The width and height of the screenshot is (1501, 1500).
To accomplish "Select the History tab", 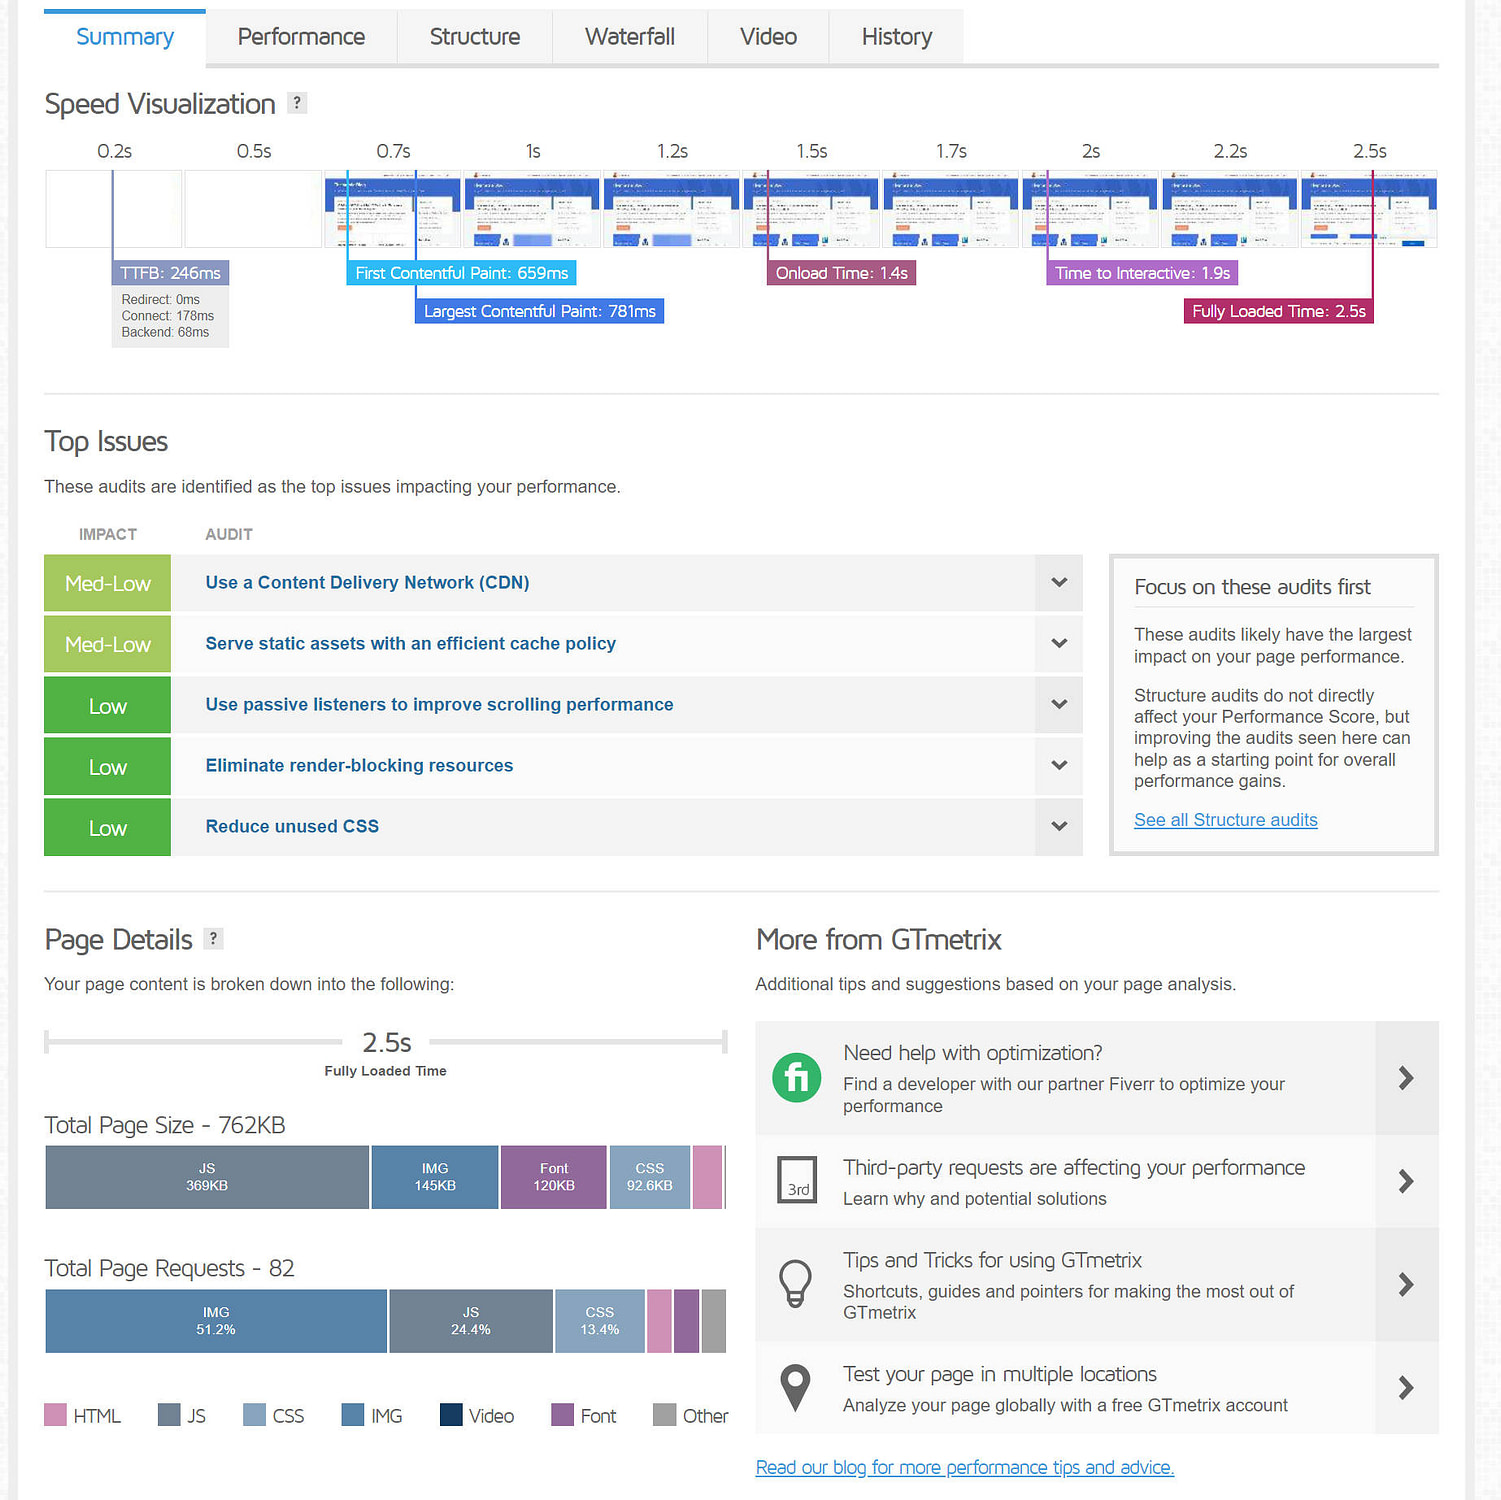I will pos(895,36).
